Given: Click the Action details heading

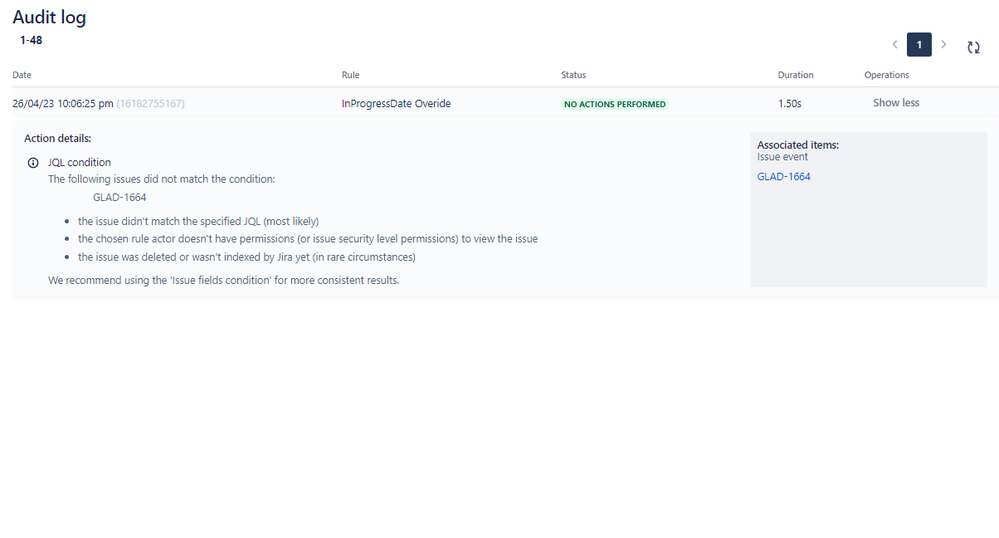Looking at the screenshot, I should click(x=57, y=138).
